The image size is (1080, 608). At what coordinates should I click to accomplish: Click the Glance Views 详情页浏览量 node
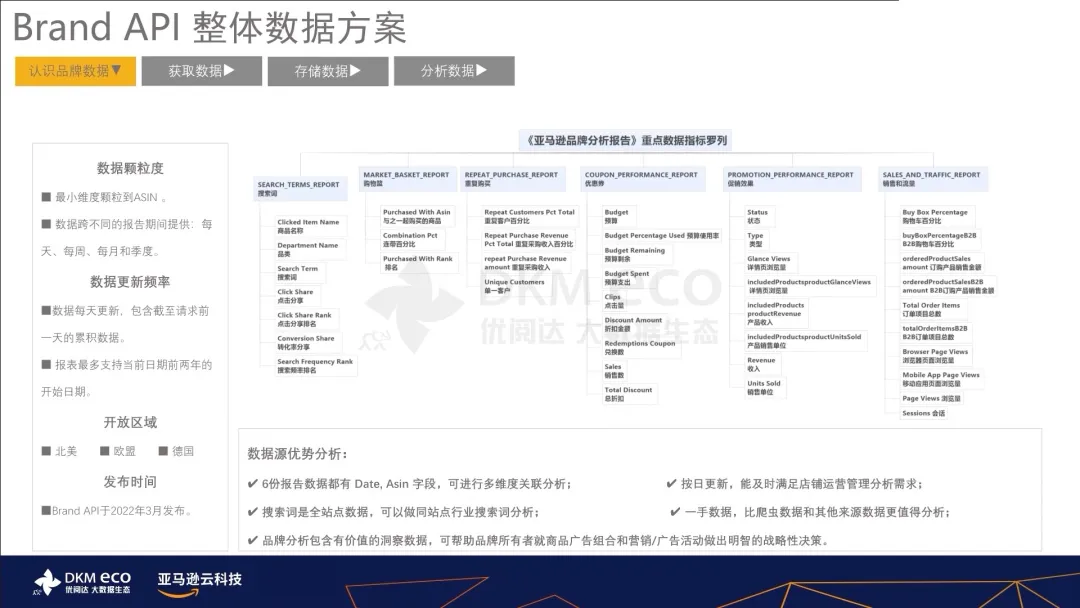[769, 263]
